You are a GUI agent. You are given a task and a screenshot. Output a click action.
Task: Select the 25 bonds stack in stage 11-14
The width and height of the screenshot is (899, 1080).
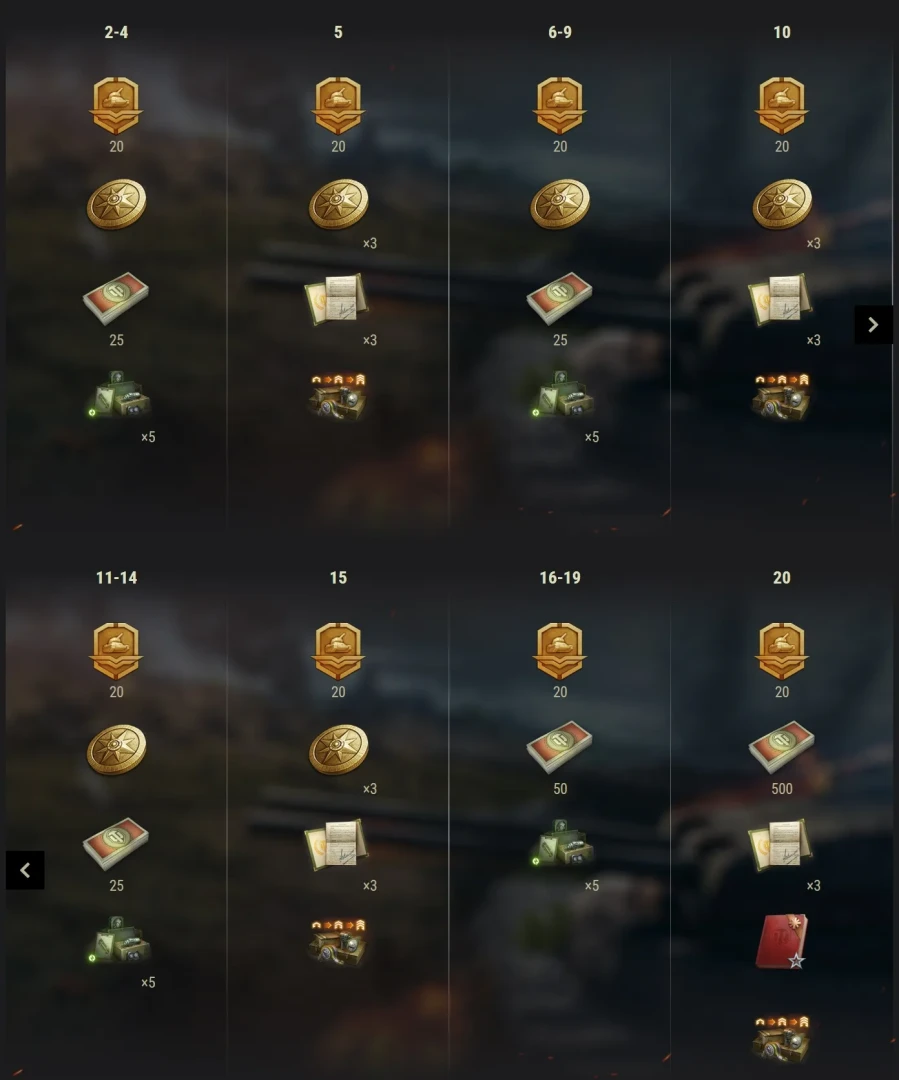point(116,844)
